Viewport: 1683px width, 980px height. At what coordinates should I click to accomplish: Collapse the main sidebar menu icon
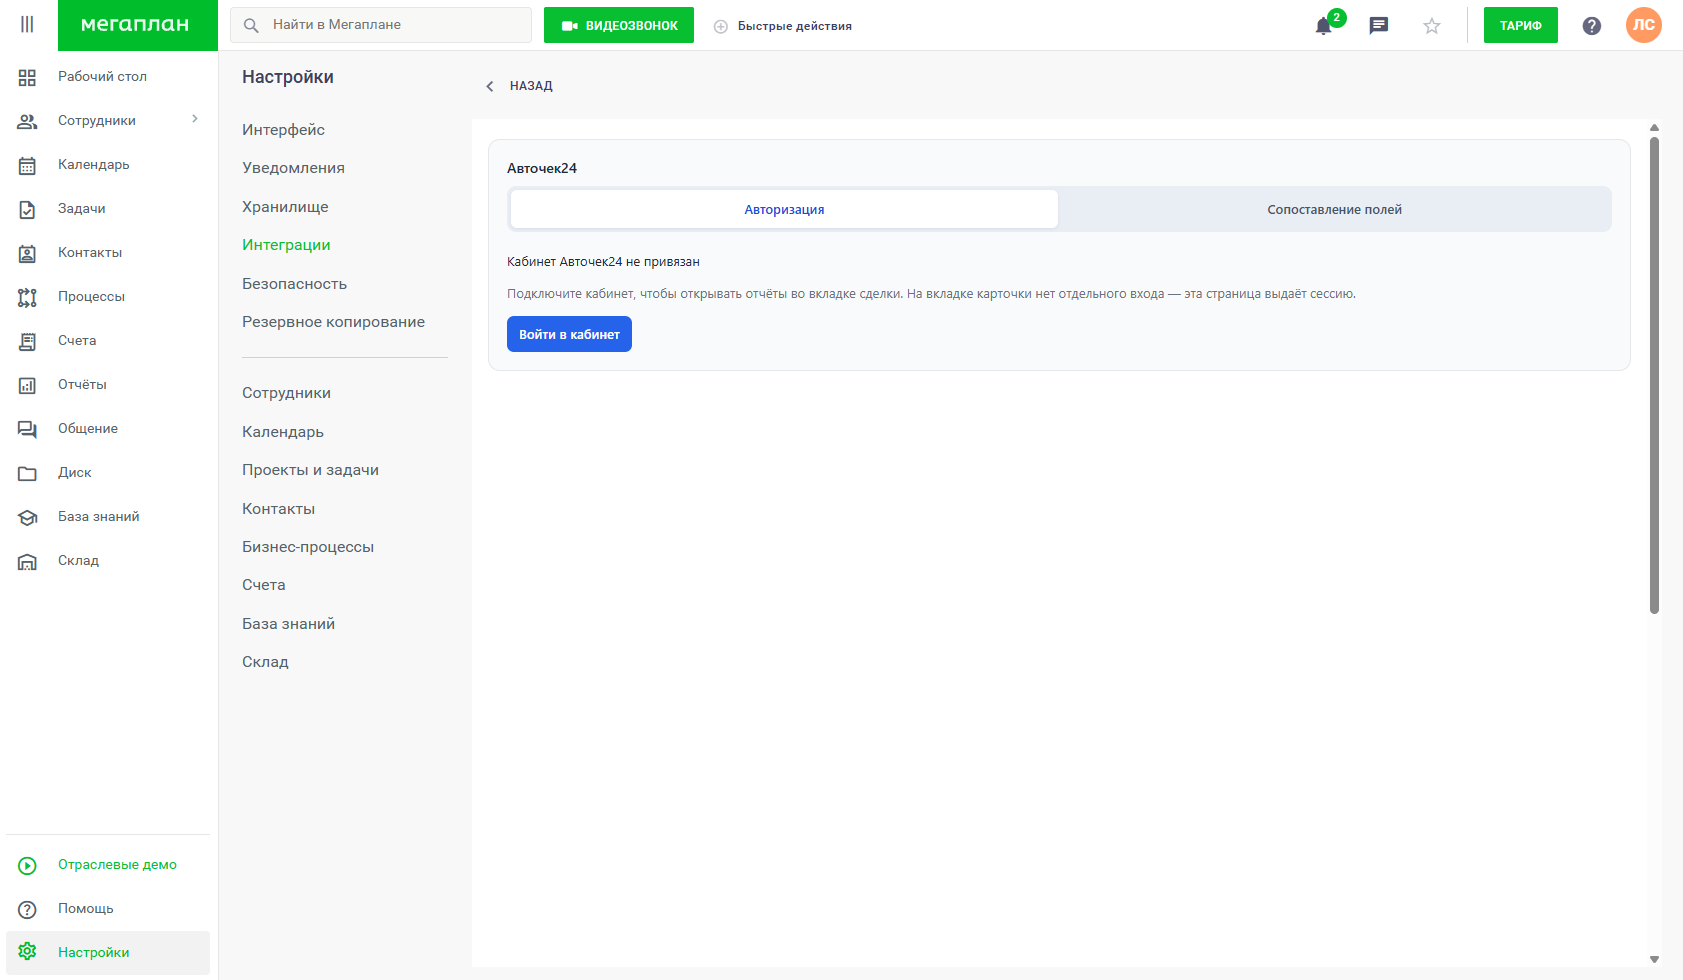[x=27, y=24]
